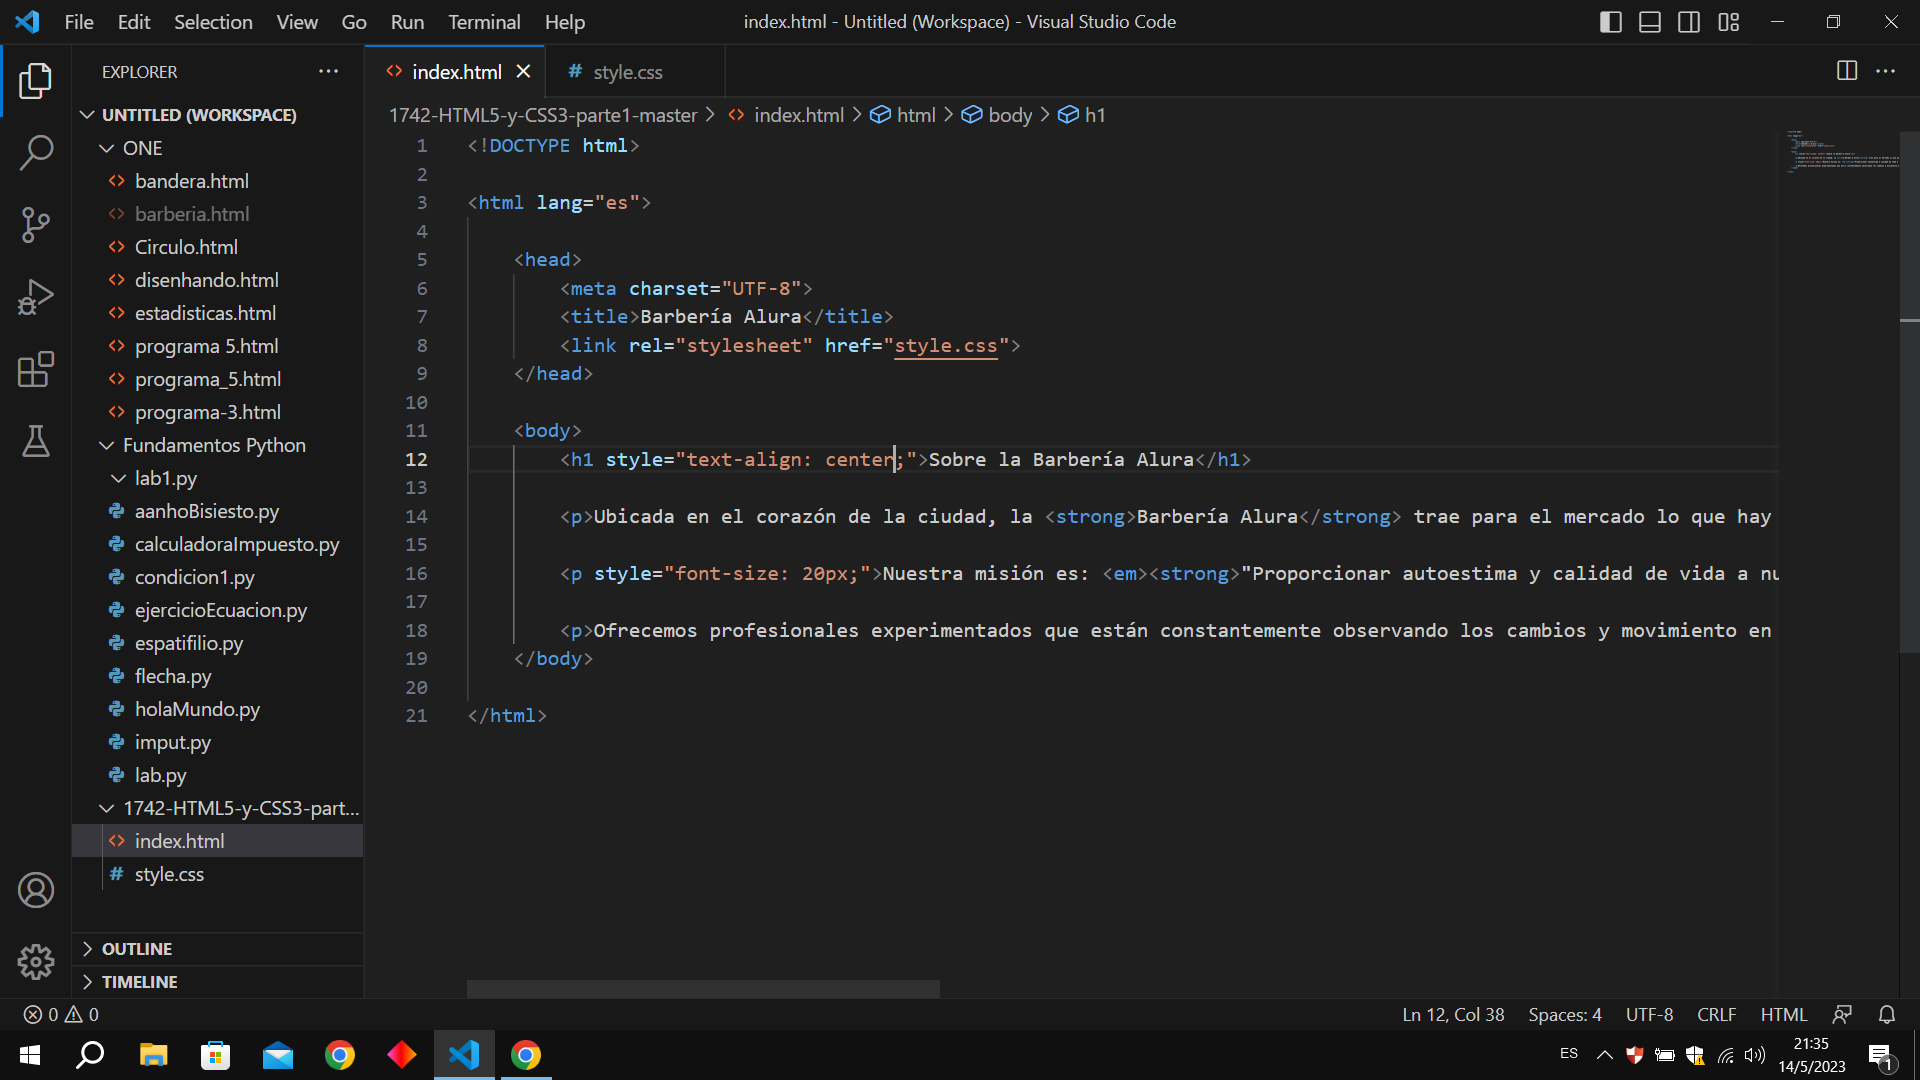Follow the style.css link in code
This screenshot has width=1920, height=1080.
[946, 345]
